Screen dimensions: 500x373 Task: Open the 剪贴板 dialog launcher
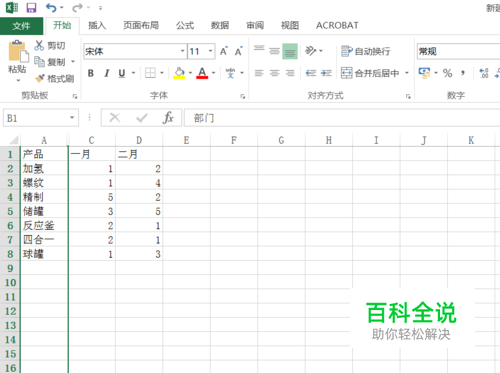click(x=75, y=96)
